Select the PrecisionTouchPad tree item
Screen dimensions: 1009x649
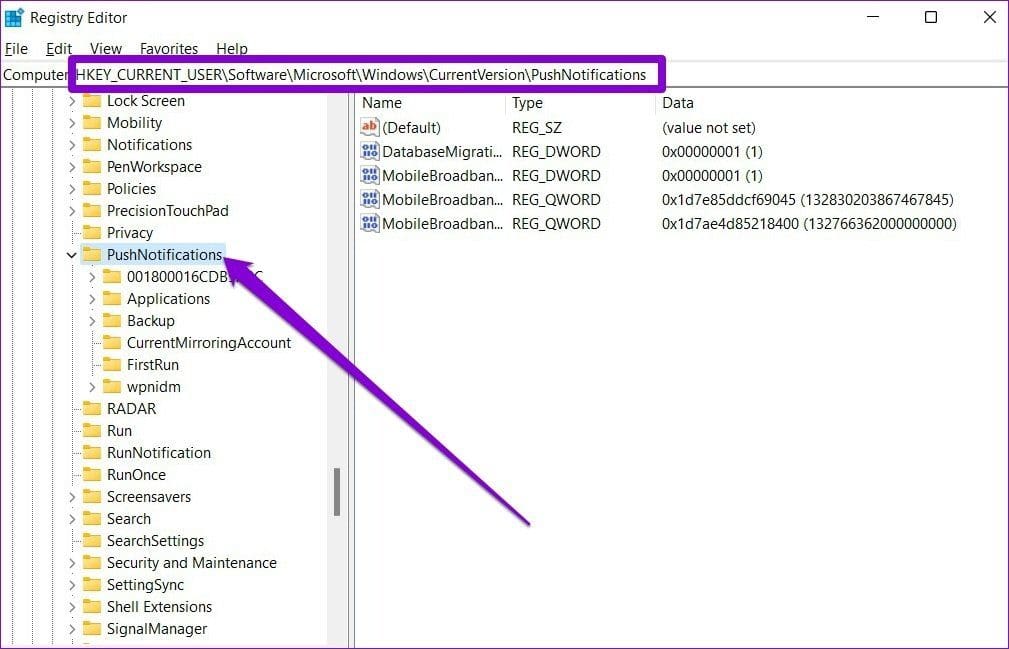pyautogui.click(x=167, y=211)
